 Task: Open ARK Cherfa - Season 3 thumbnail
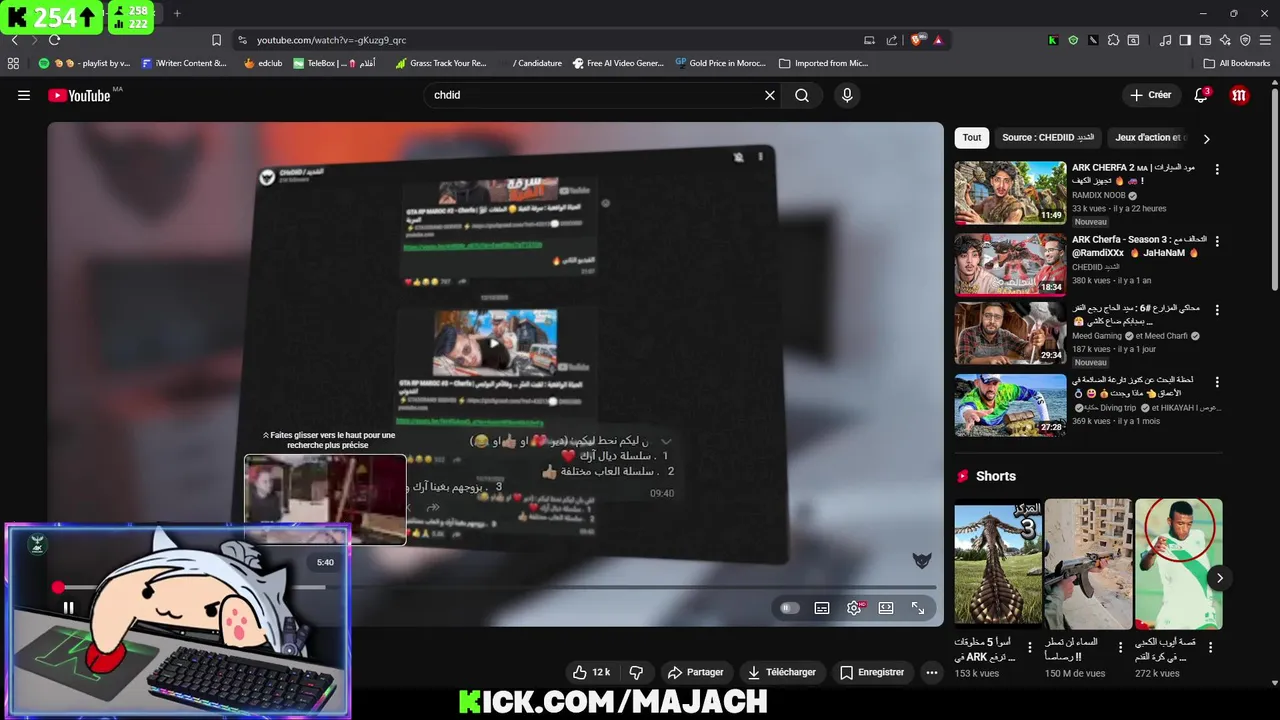coord(1010,265)
